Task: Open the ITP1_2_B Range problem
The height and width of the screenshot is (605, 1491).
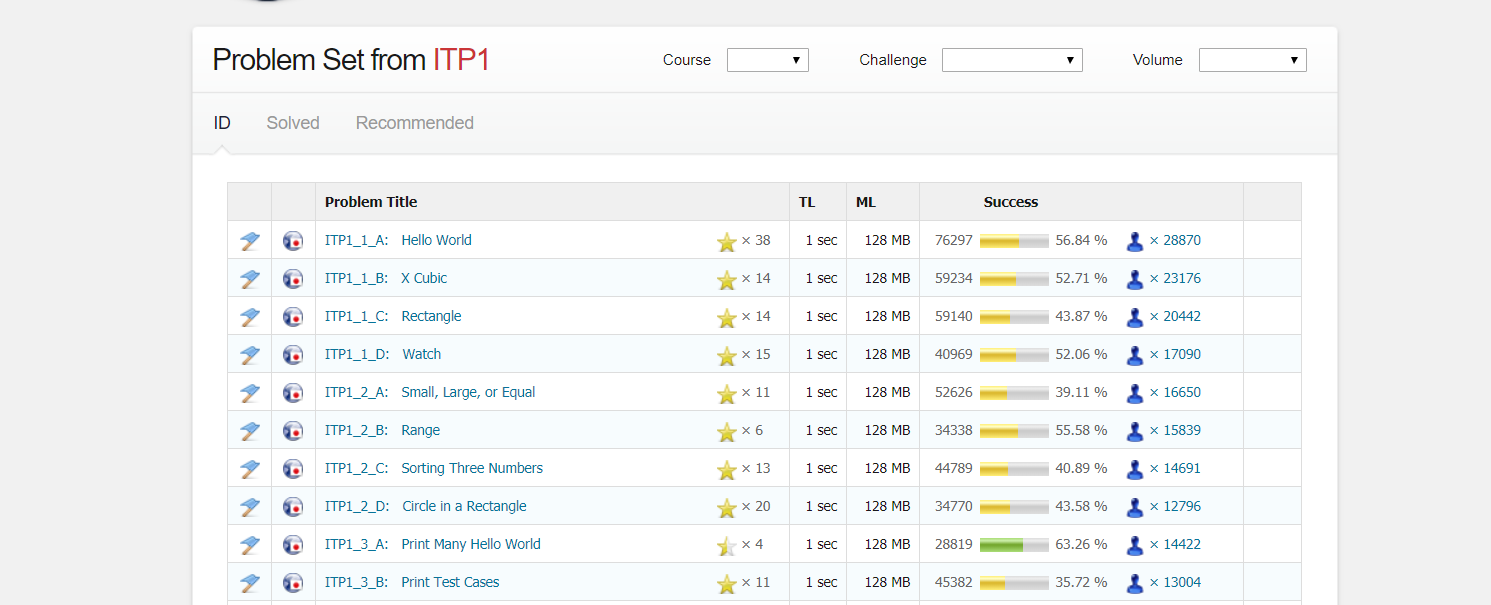Action: click(x=382, y=430)
